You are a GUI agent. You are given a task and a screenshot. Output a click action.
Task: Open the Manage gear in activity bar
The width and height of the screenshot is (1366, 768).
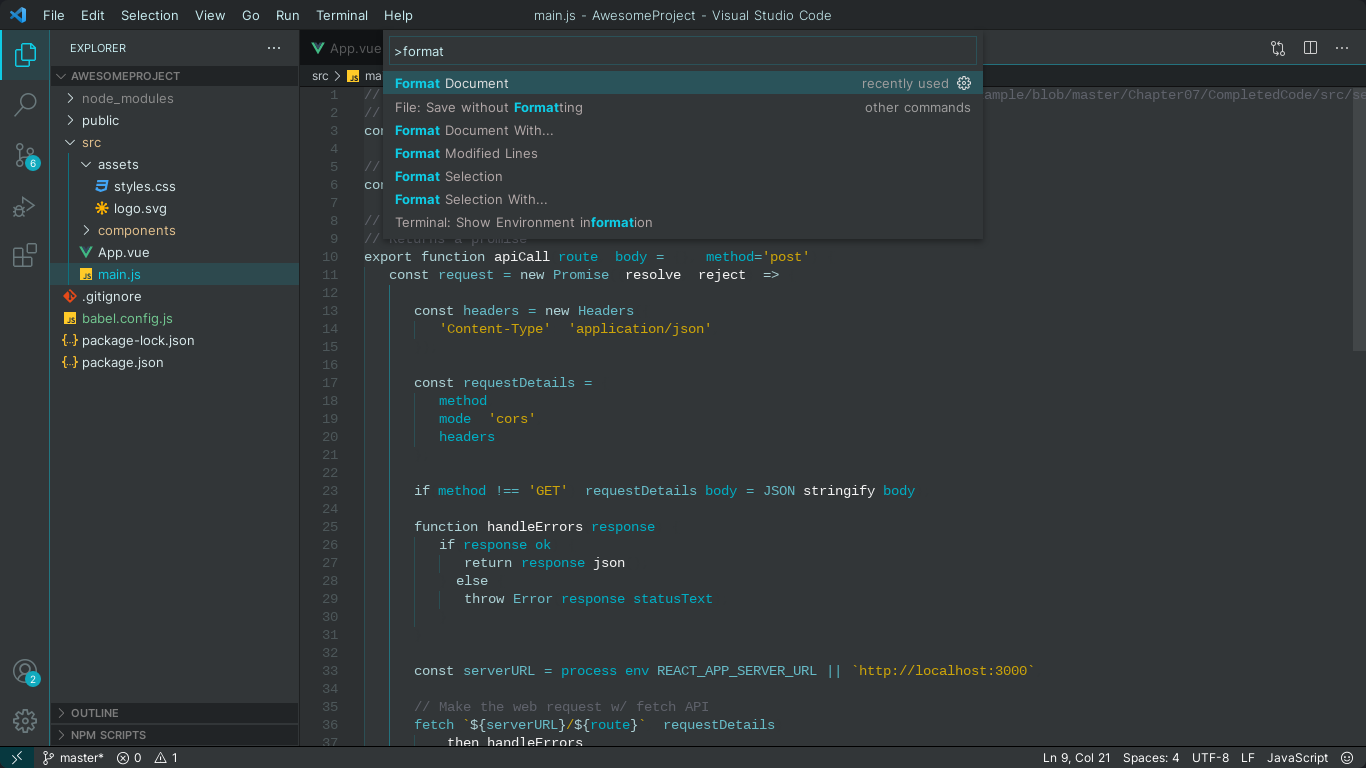[x=25, y=720]
